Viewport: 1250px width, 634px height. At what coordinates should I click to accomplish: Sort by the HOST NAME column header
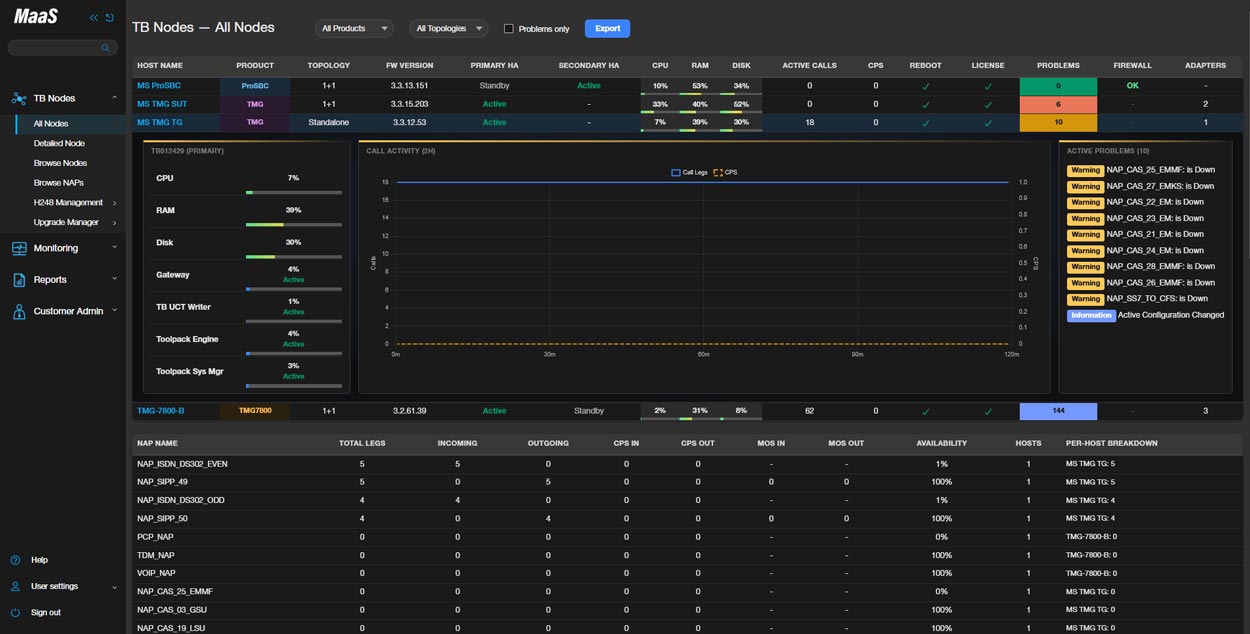pos(160,66)
